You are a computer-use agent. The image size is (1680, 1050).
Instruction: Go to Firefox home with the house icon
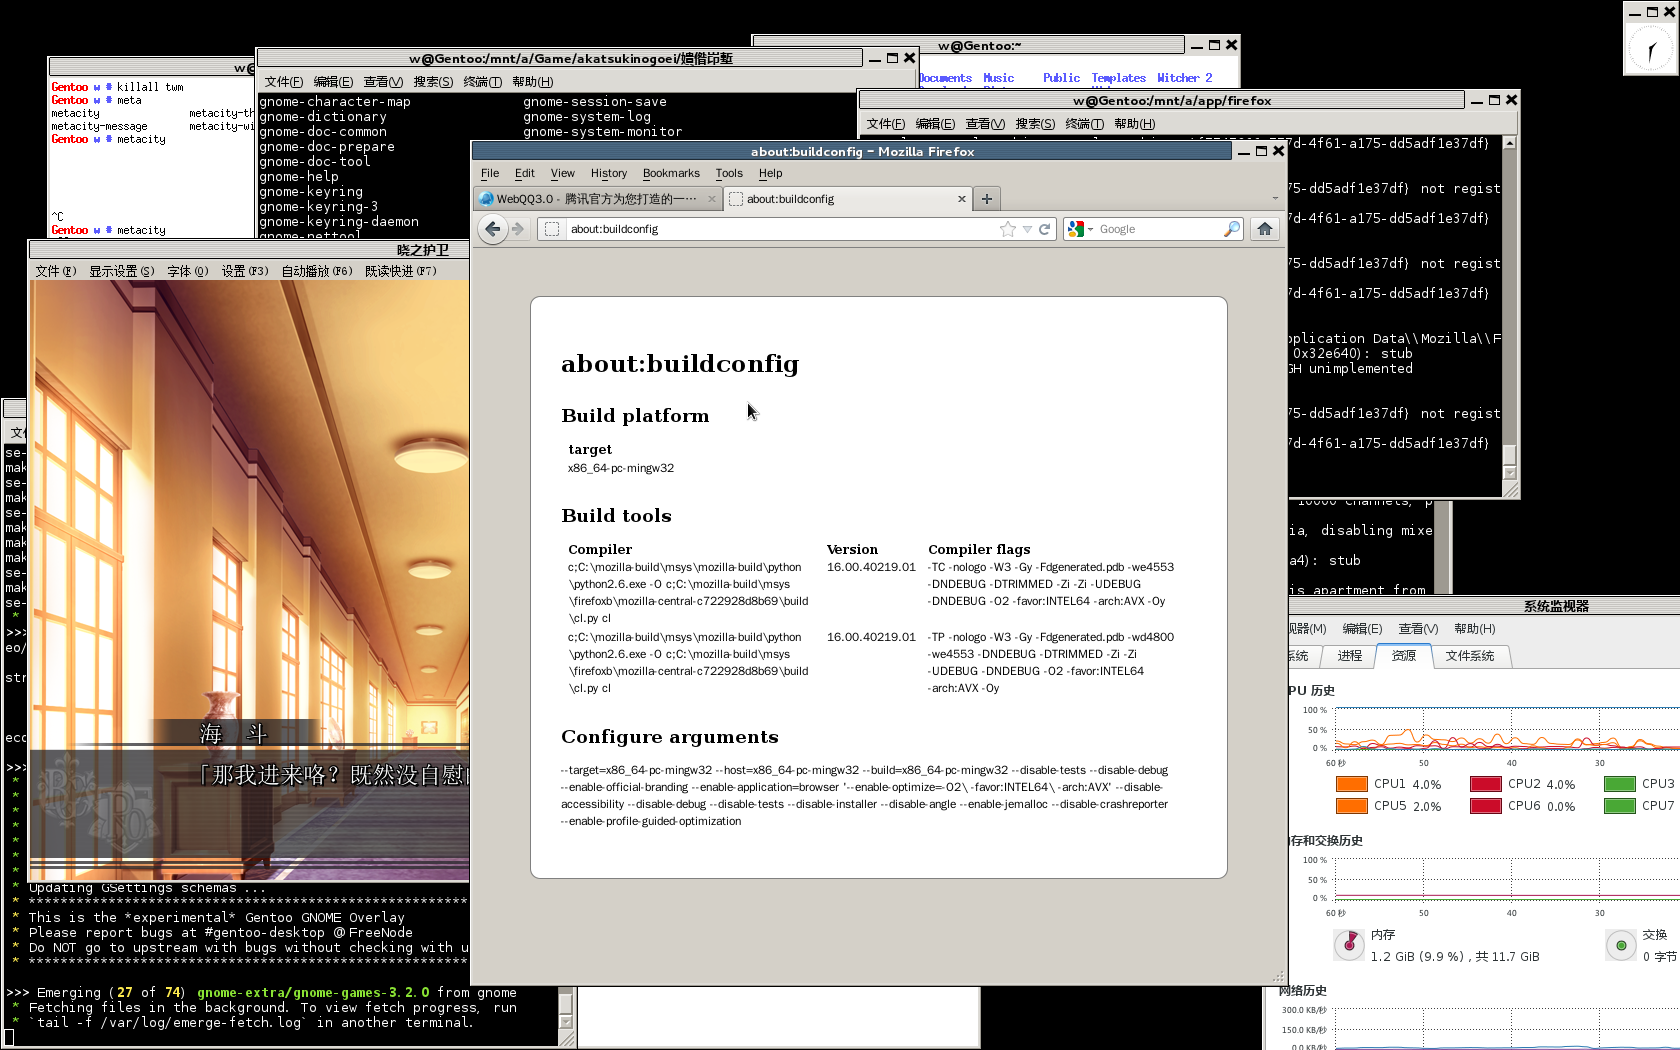pyautogui.click(x=1265, y=229)
